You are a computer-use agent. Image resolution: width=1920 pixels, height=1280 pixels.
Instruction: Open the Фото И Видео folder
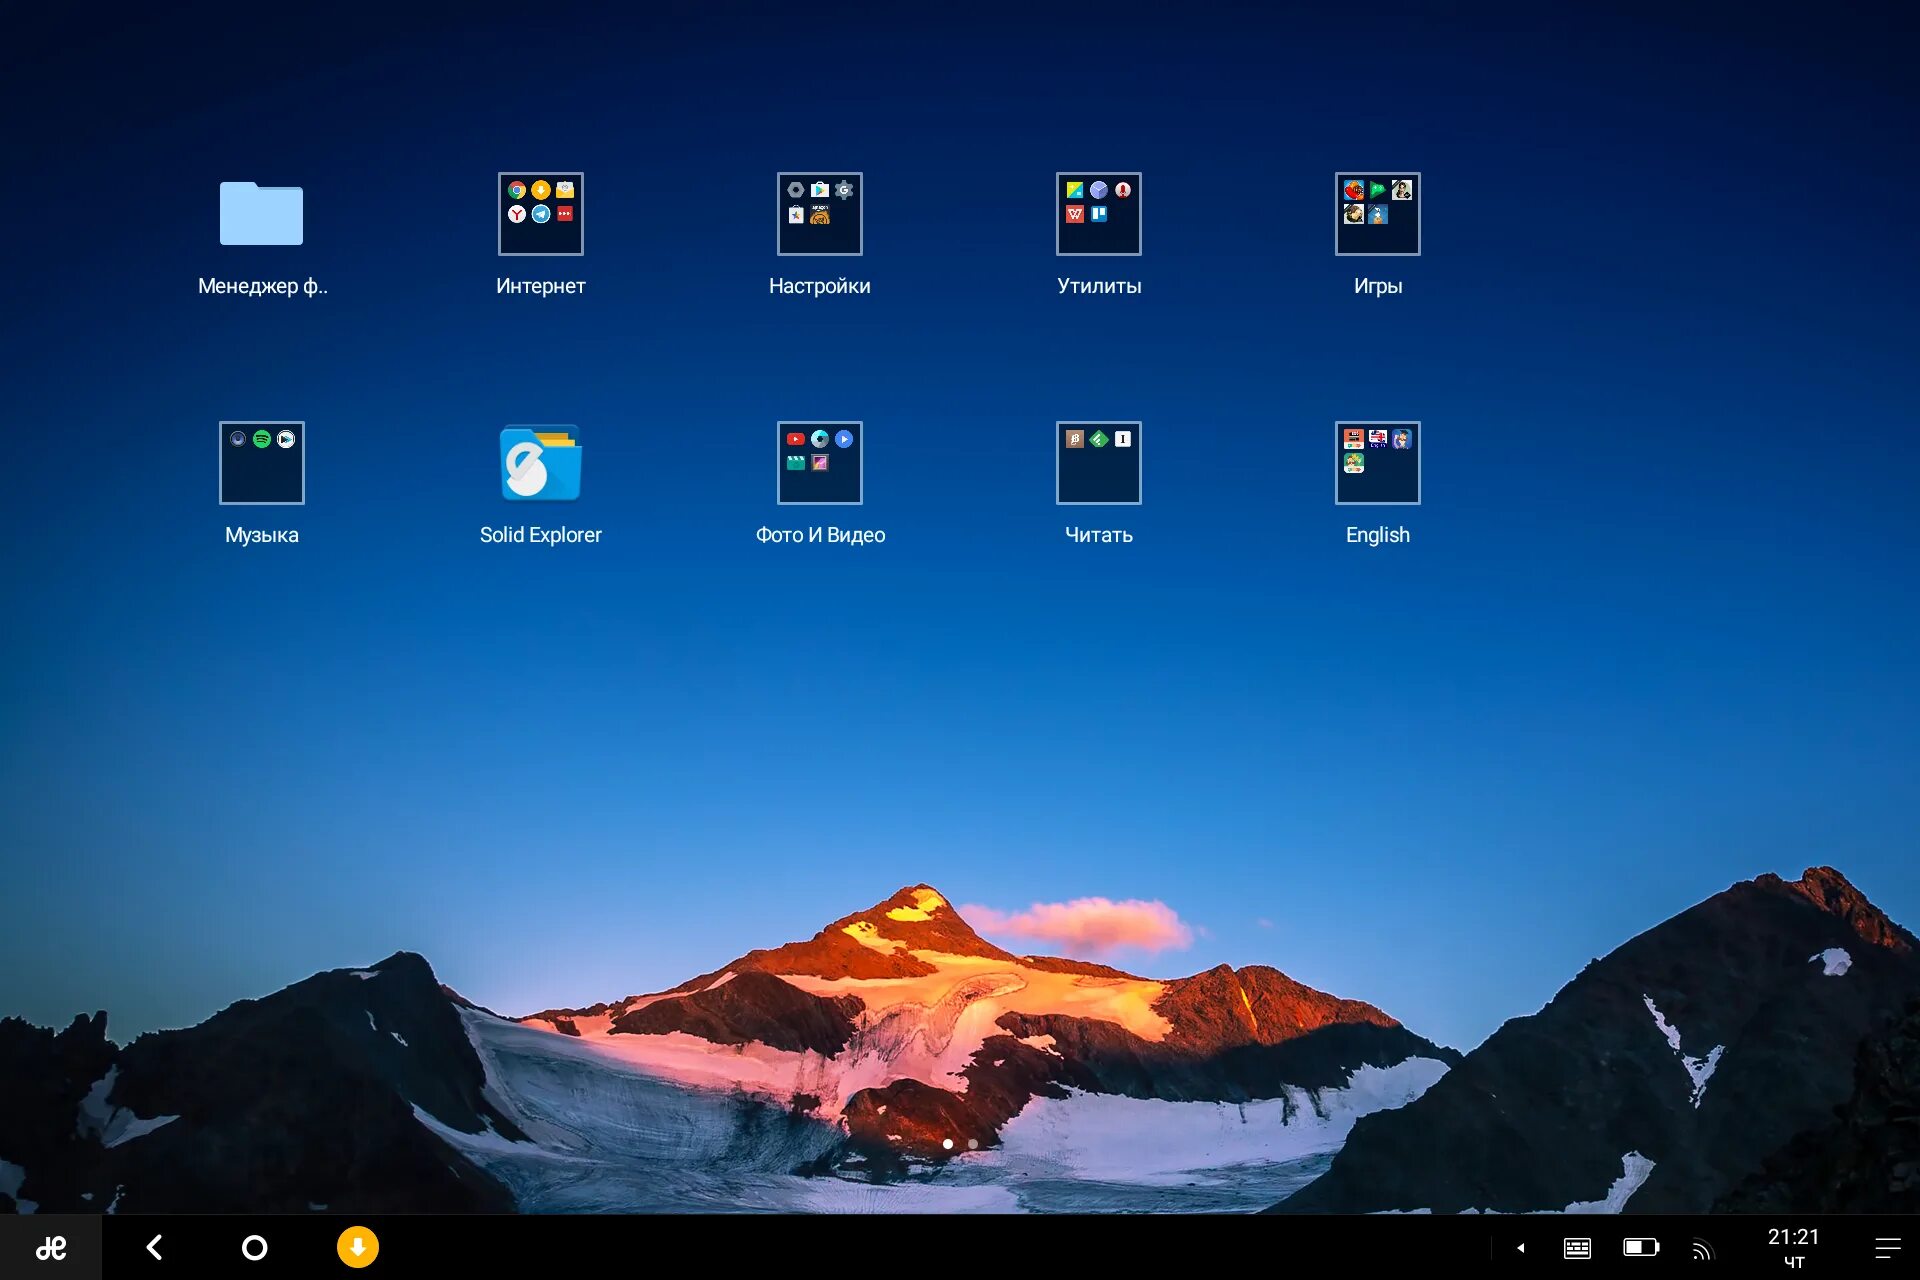pos(819,463)
